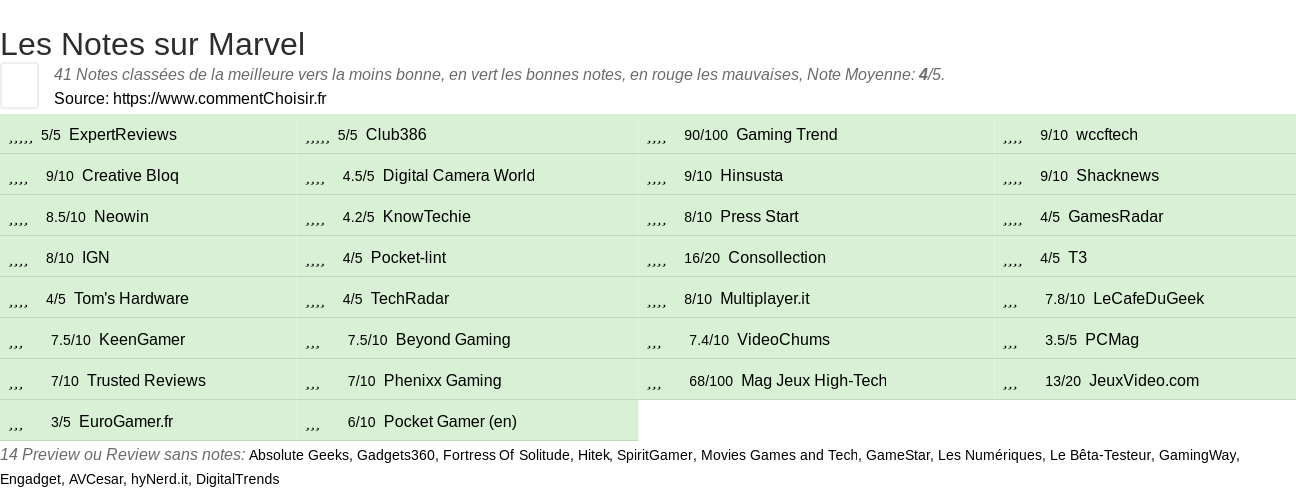Select the Creative Bloq entry

coord(148,175)
